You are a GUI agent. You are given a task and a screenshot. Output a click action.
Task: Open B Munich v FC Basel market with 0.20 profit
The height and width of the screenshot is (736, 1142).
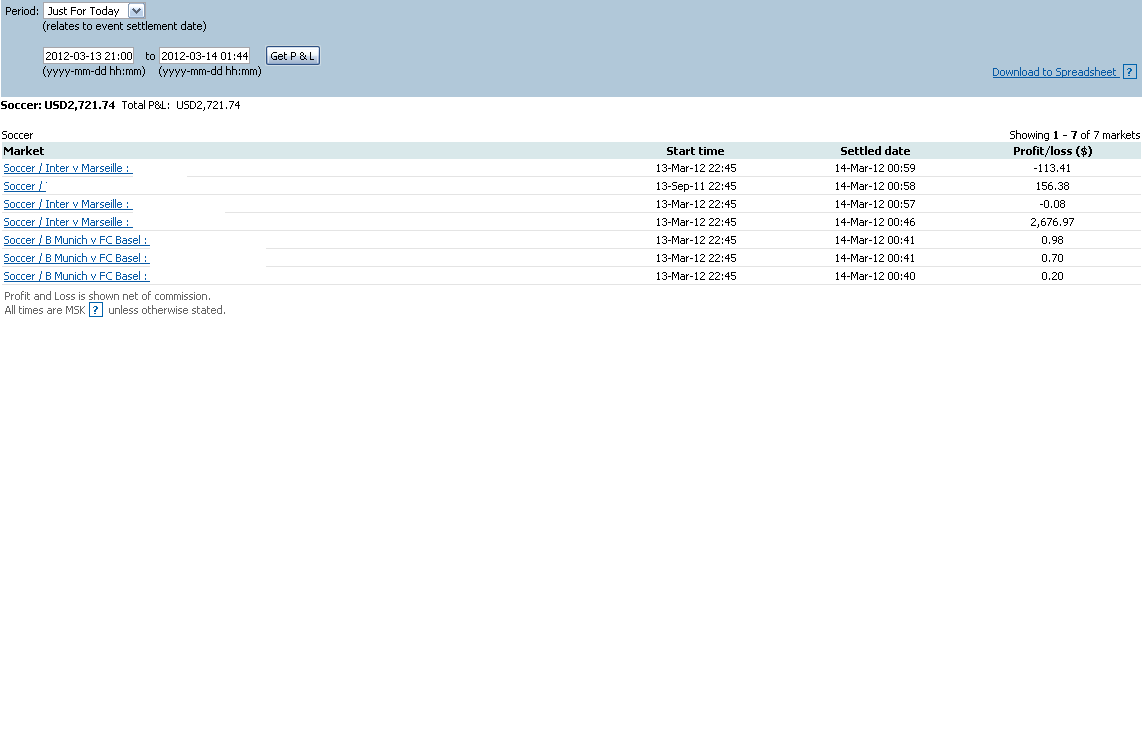point(76,277)
